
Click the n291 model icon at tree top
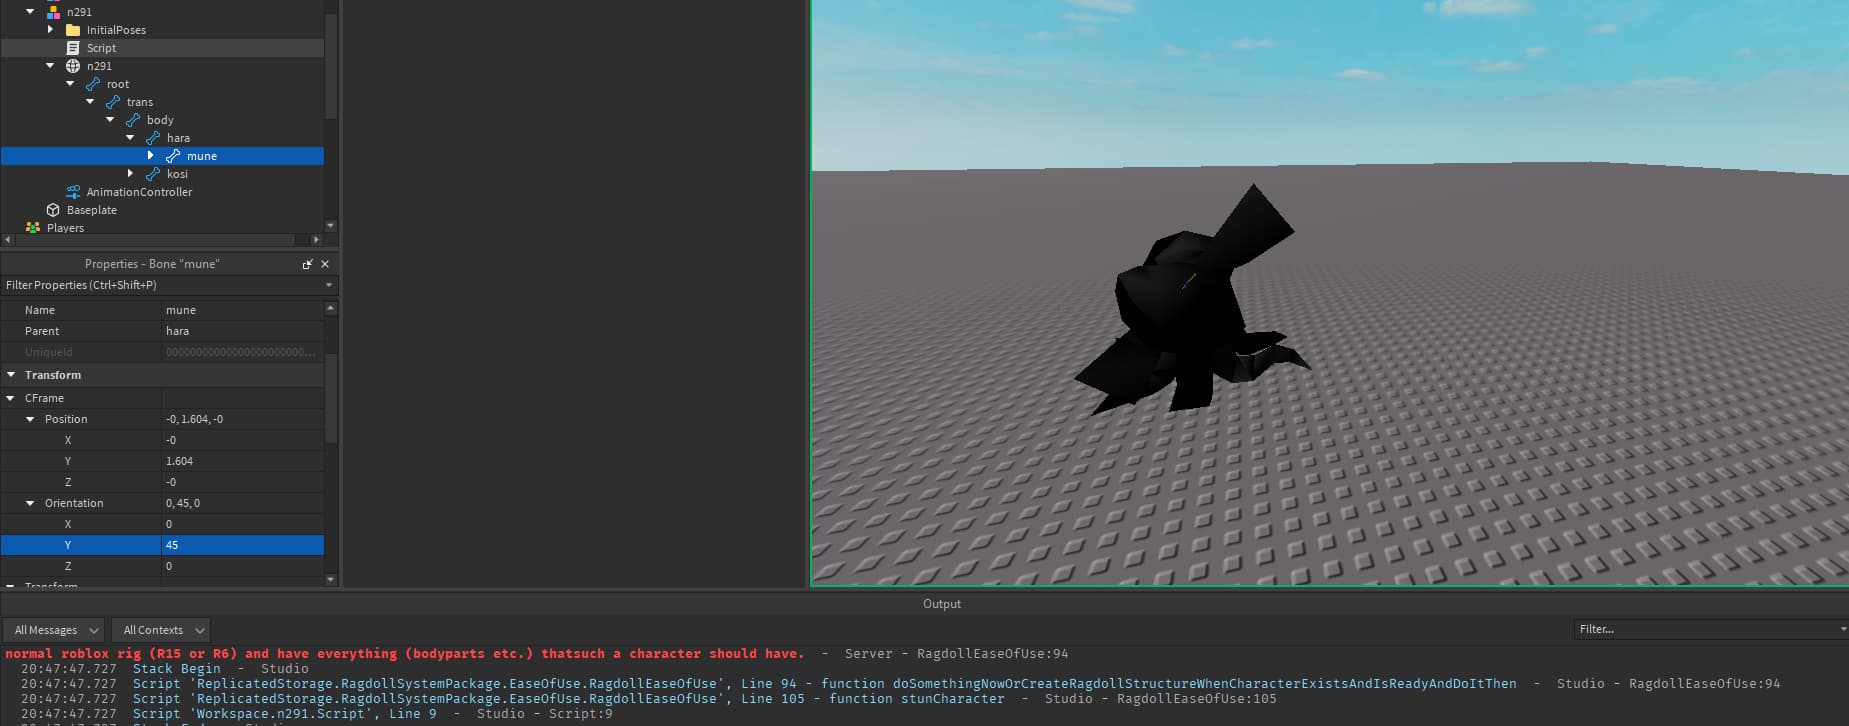53,12
